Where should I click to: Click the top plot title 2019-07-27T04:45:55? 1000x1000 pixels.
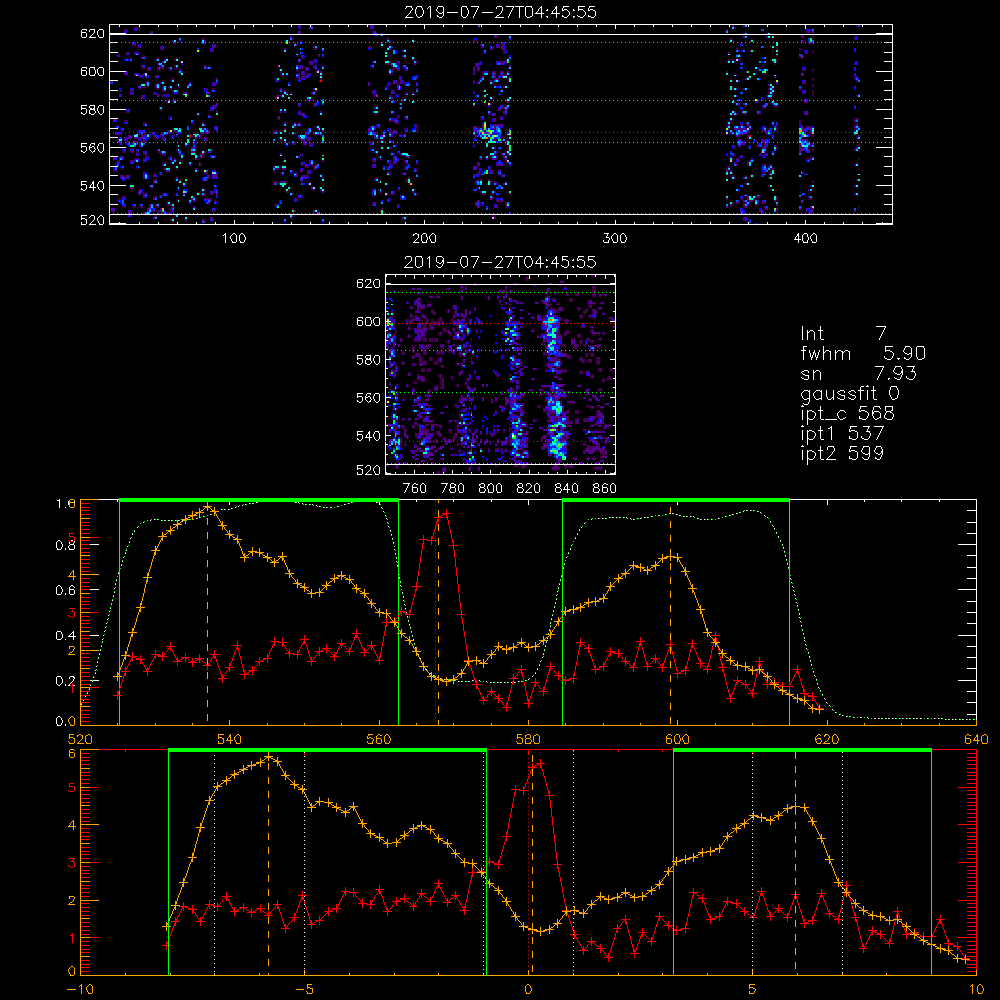(500, 12)
